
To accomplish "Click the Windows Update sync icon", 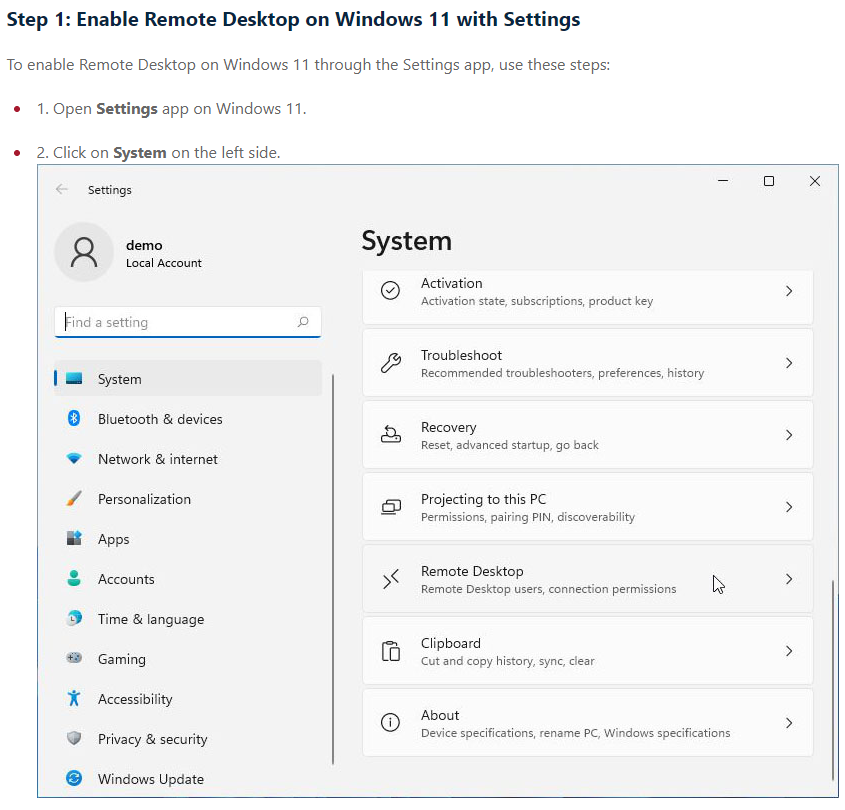I will click(74, 778).
